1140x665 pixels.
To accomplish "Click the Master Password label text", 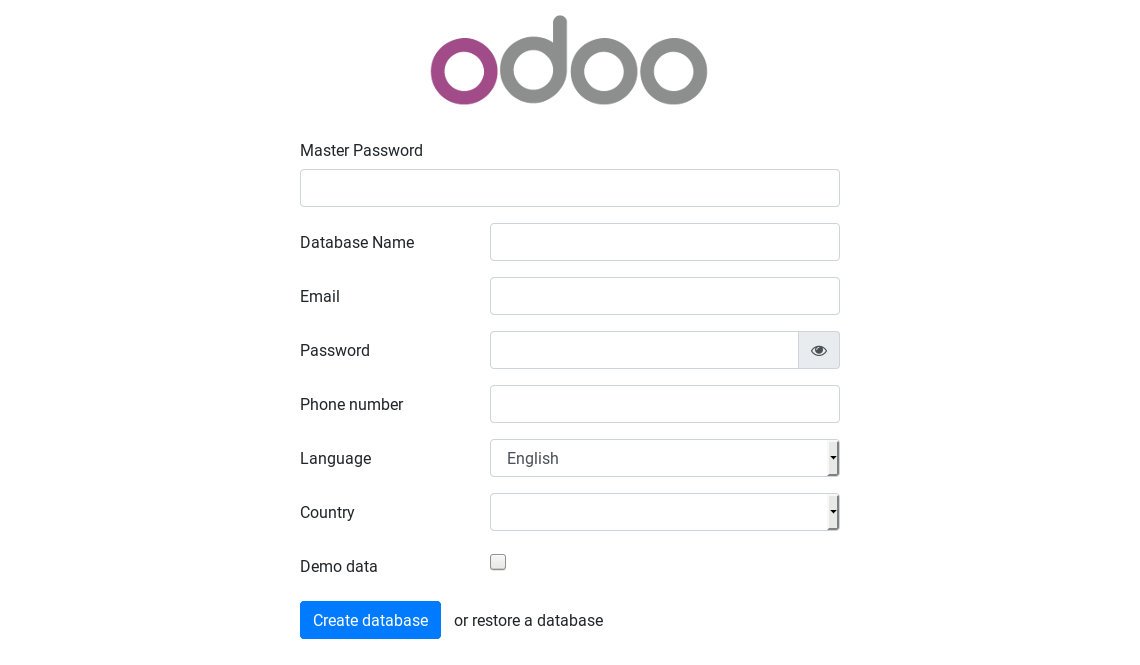I will pos(361,150).
